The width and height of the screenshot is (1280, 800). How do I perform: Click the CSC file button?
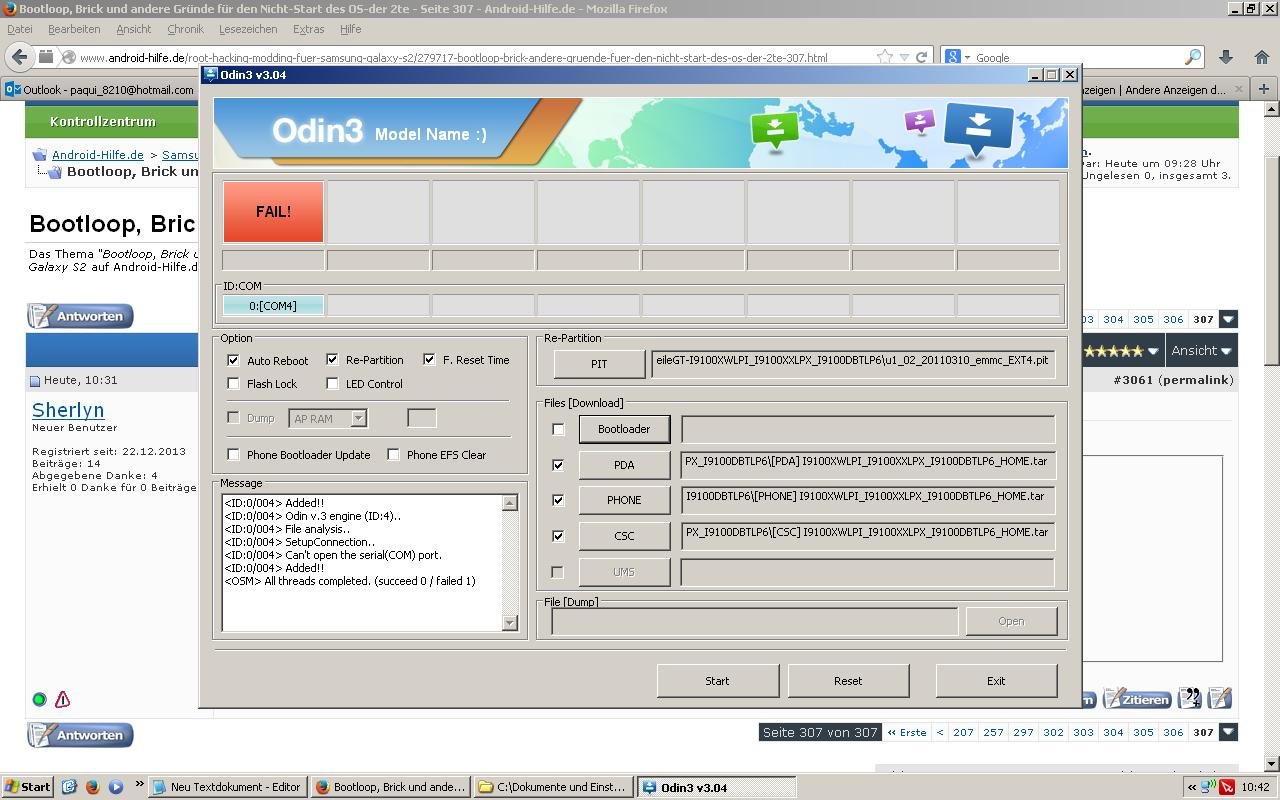click(x=624, y=536)
